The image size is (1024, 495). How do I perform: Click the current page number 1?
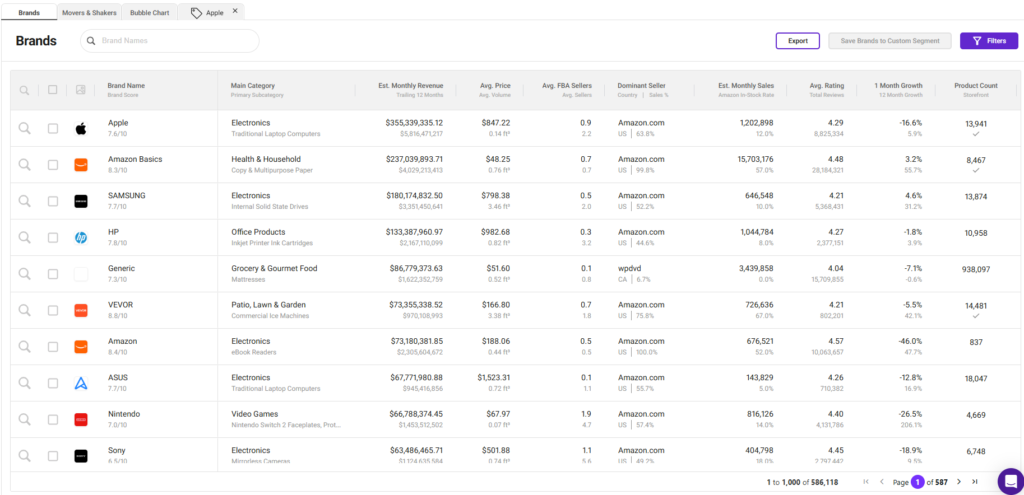click(918, 482)
